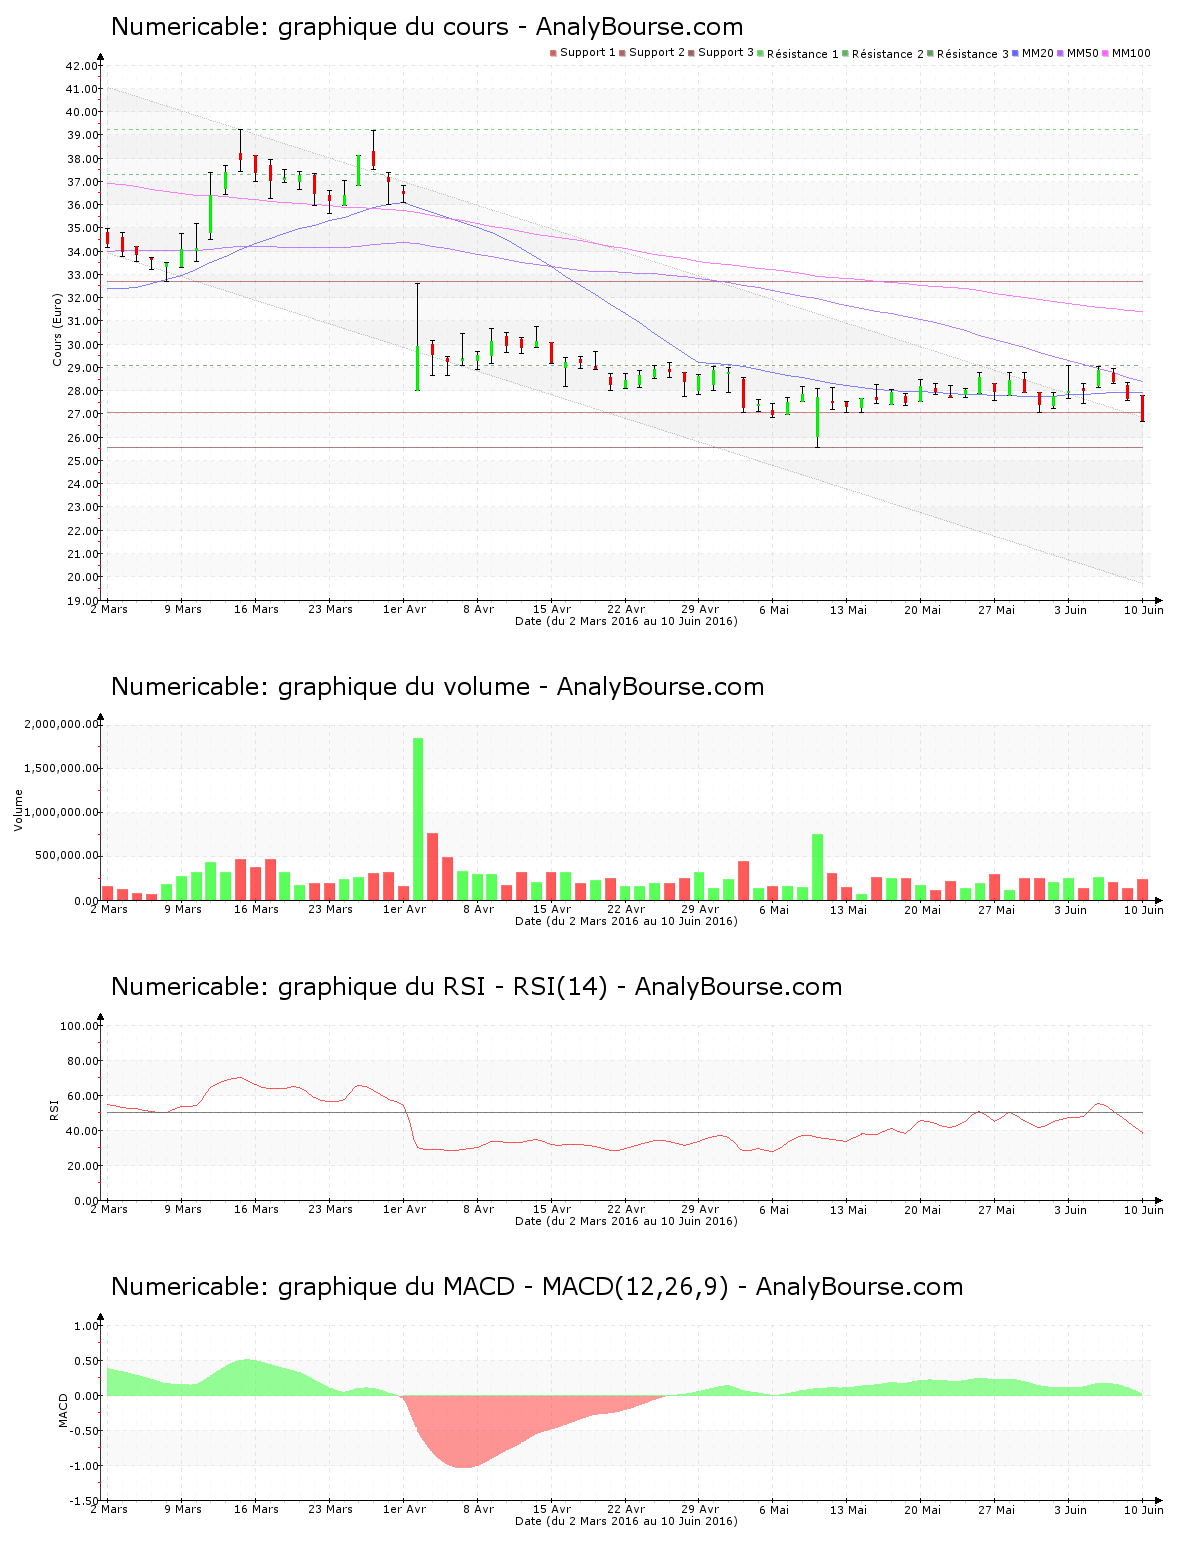Click the 'Volume' vertical axis label
Image resolution: width=1200 pixels, height=1550 pixels.
click(18, 810)
